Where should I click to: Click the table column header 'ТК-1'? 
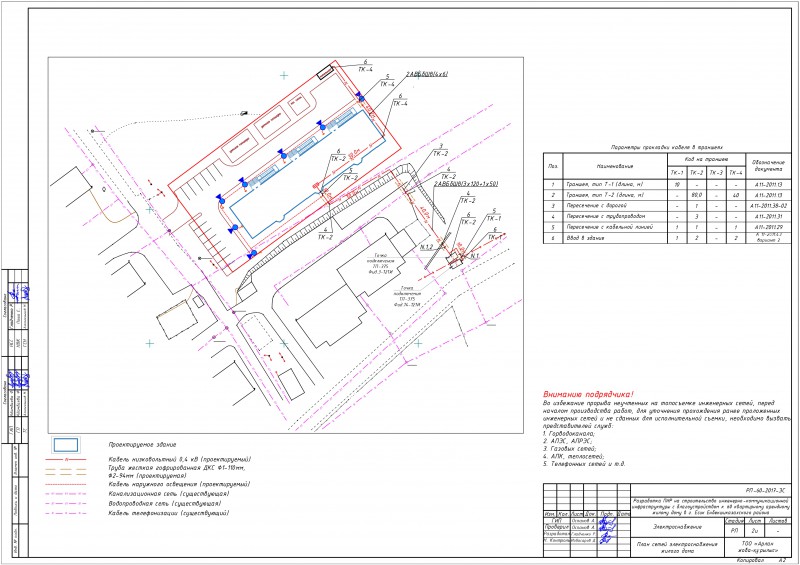coord(677,173)
